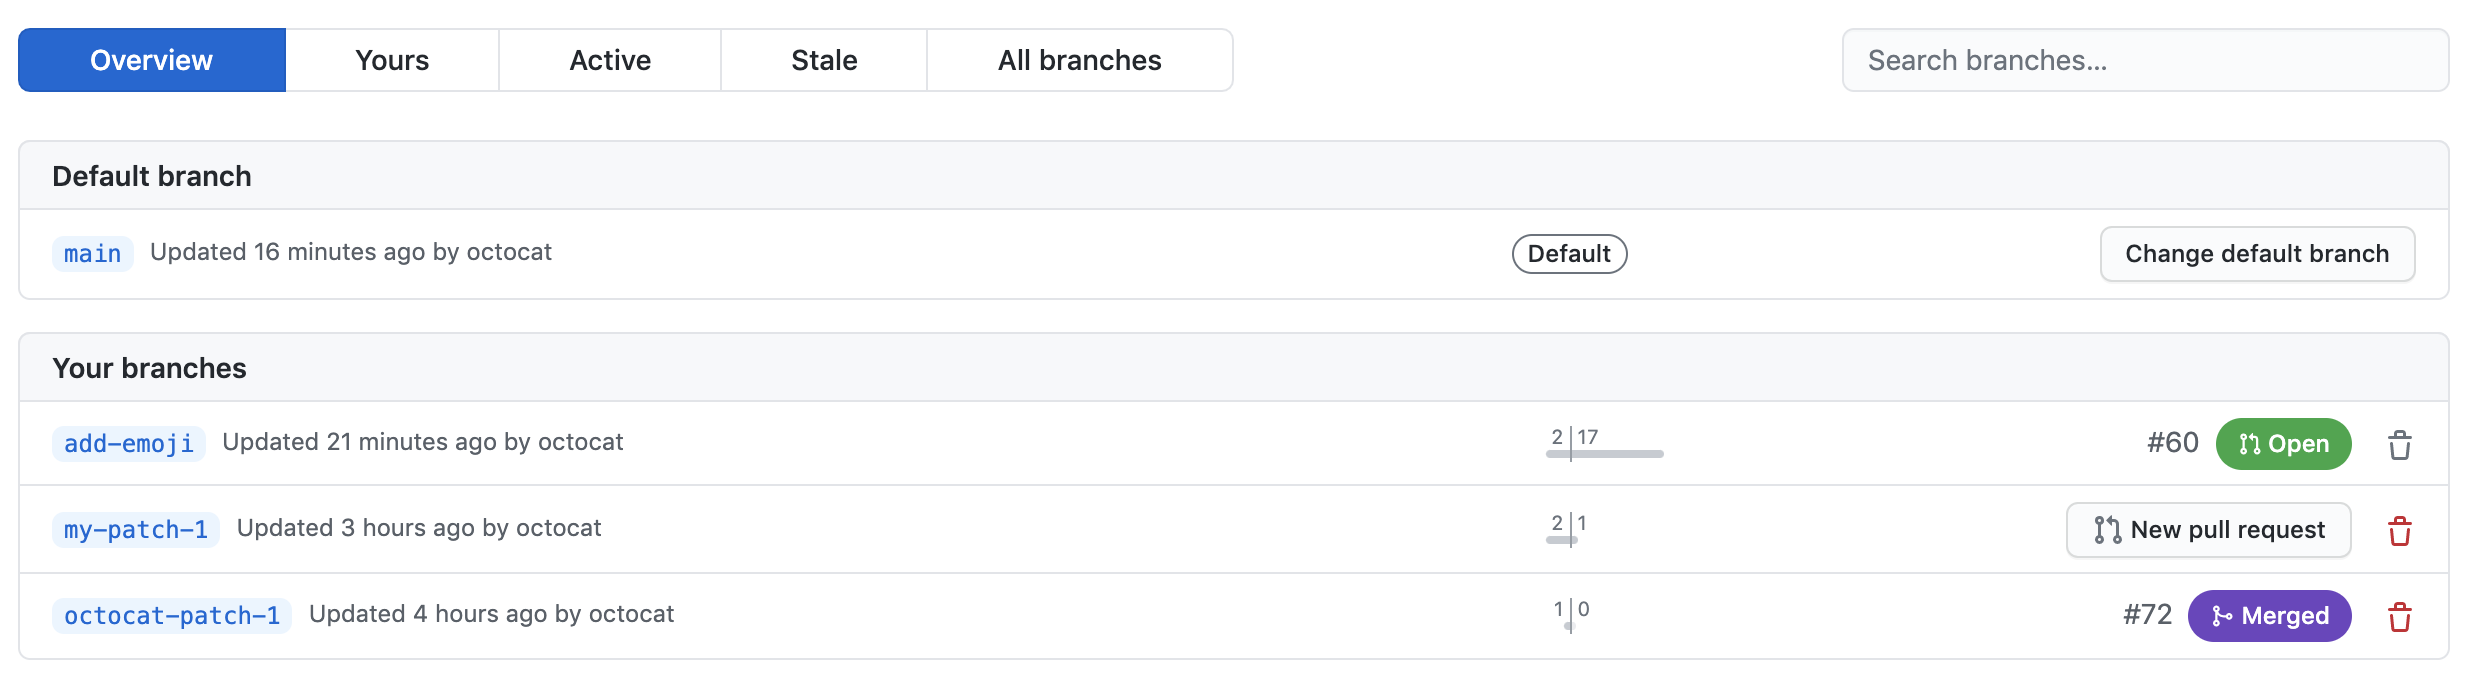View the Stale branches tab

[824, 60]
